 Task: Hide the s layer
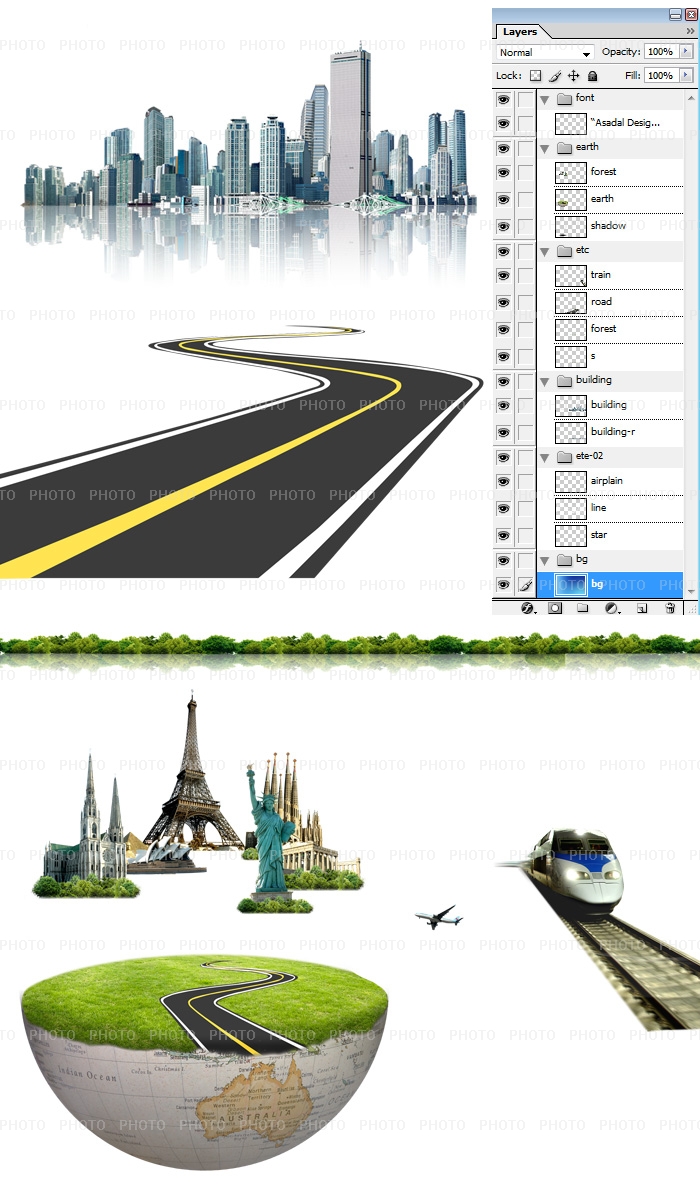(x=503, y=356)
